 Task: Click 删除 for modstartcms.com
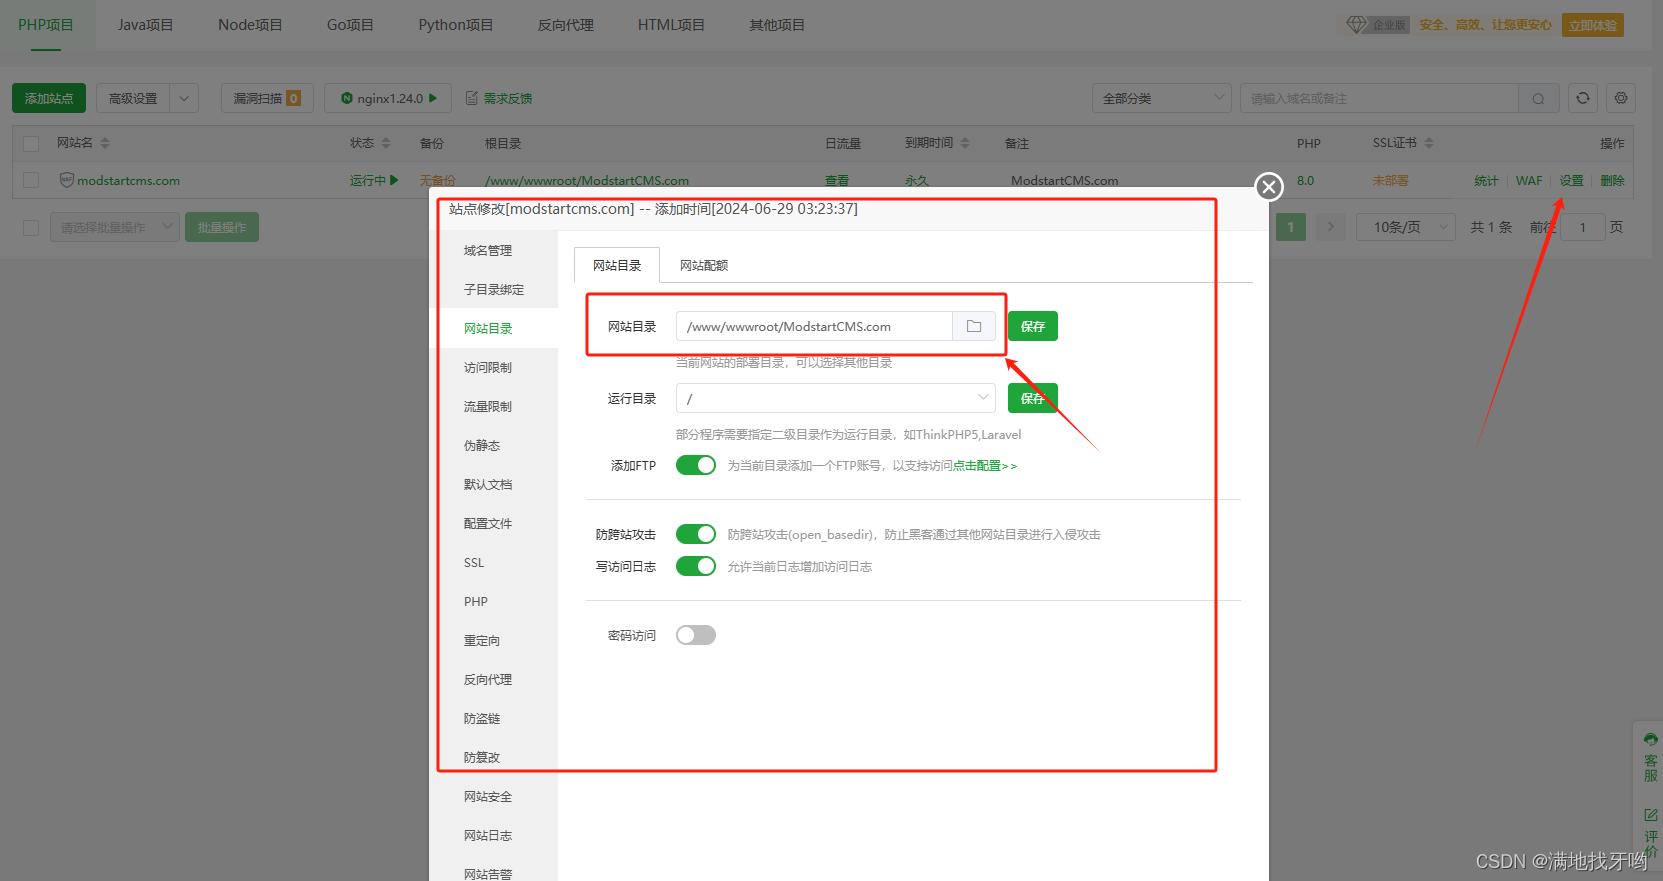1612,180
